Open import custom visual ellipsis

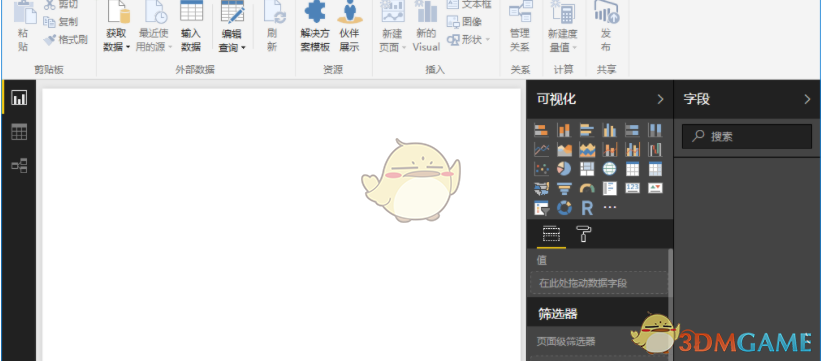click(x=609, y=208)
